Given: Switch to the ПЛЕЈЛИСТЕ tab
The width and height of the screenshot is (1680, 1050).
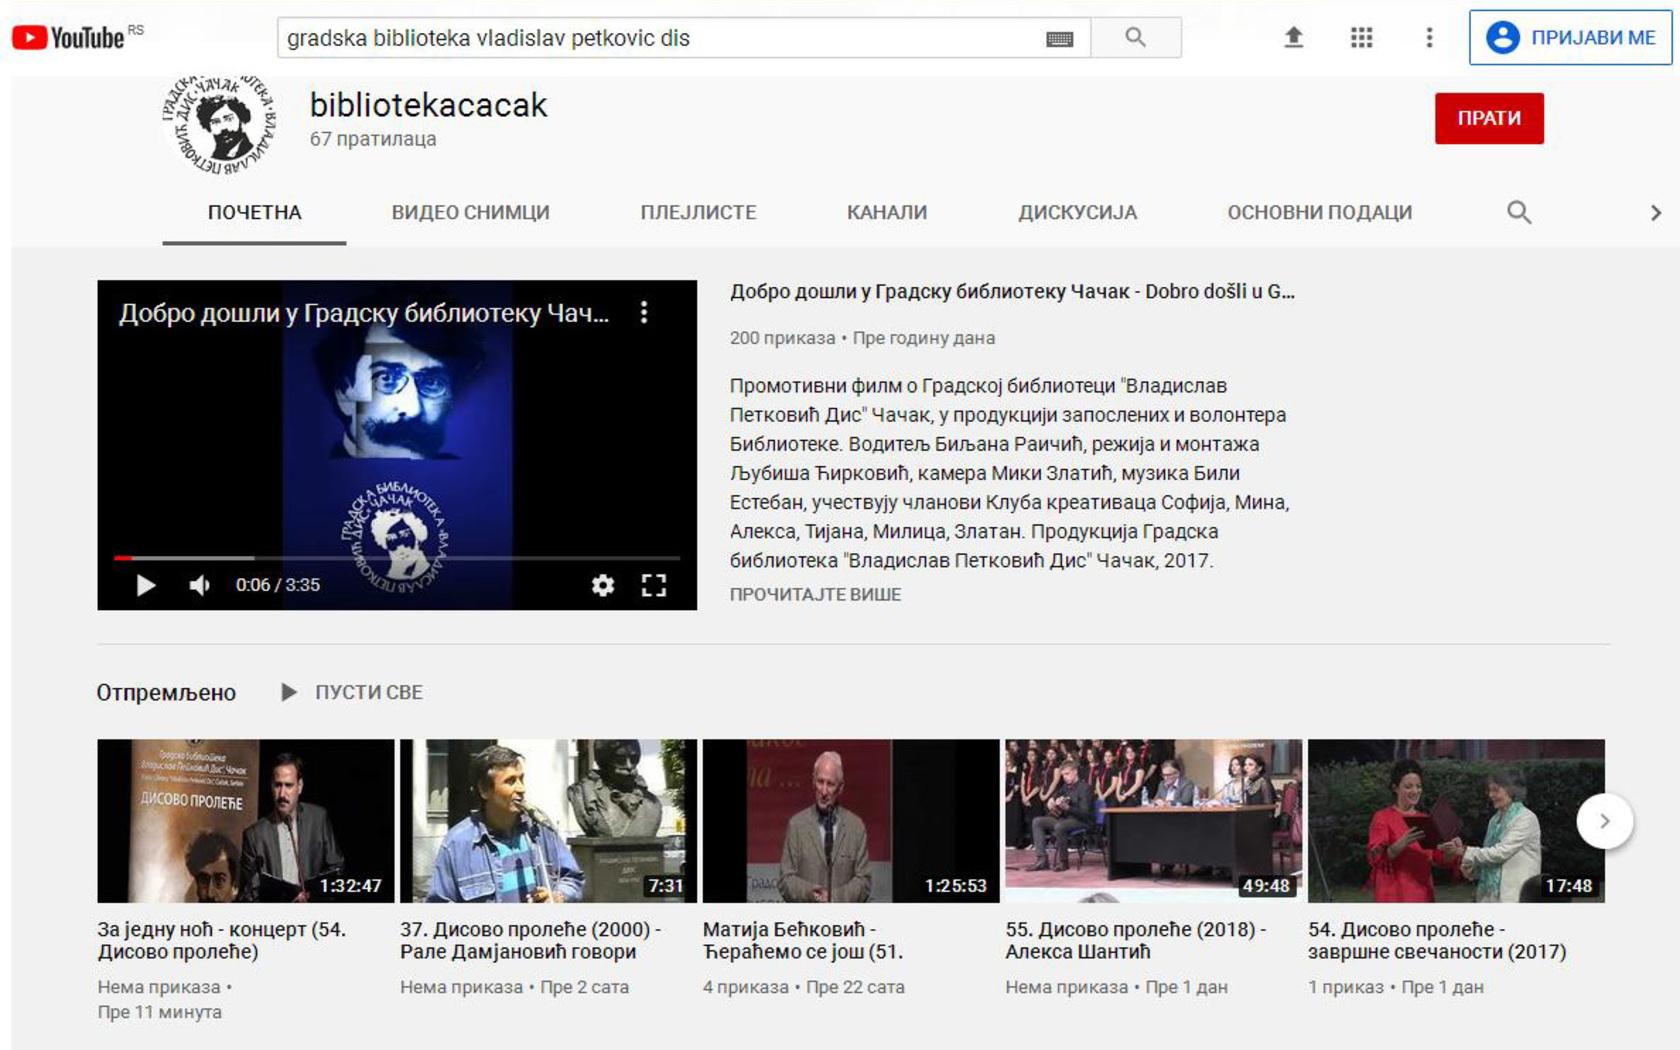Looking at the screenshot, I should 698,212.
